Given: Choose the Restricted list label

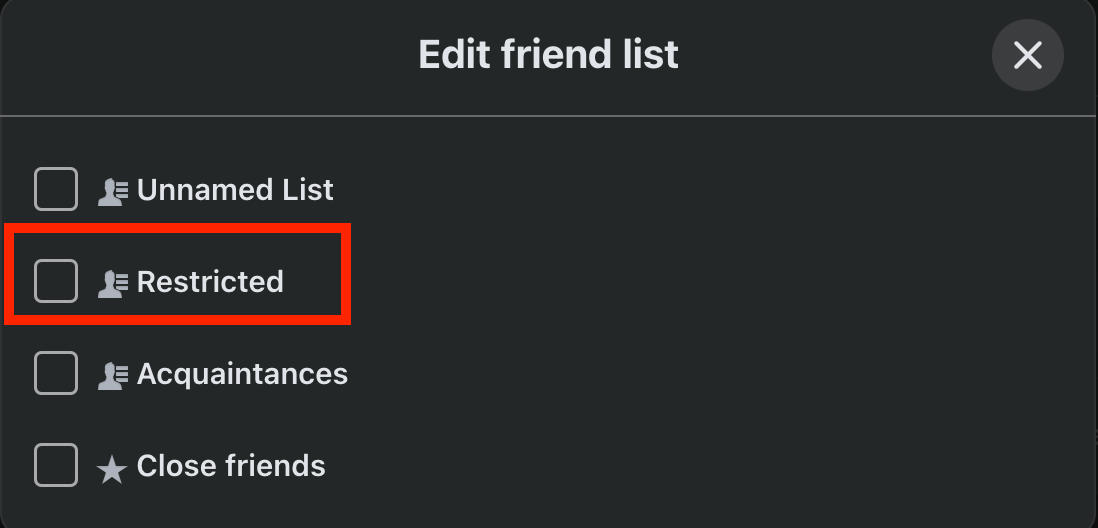Looking at the screenshot, I should [x=210, y=282].
